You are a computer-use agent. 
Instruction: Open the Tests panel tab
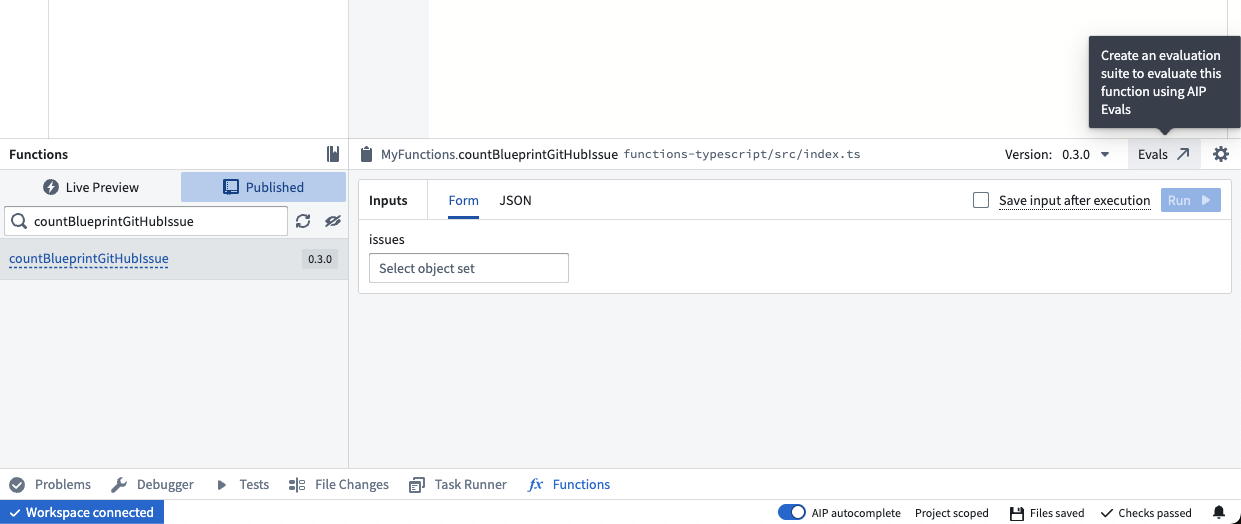point(242,484)
